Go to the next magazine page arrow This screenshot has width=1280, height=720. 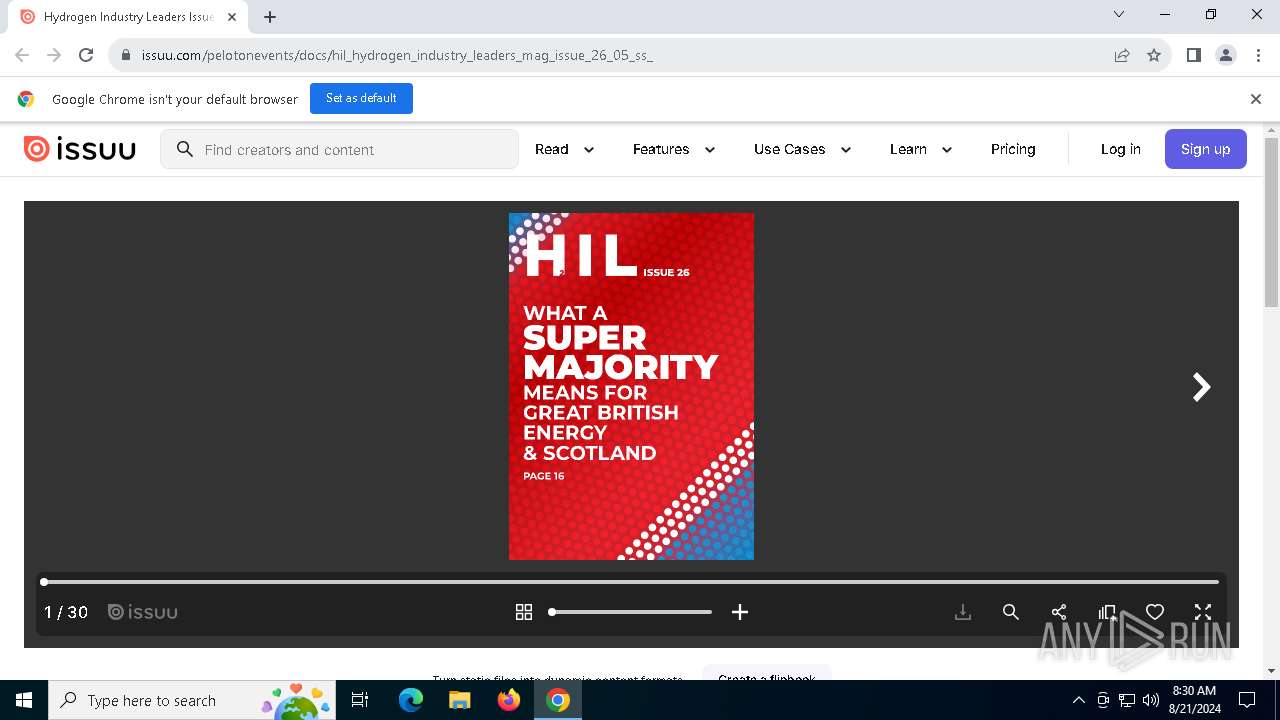tap(1201, 387)
